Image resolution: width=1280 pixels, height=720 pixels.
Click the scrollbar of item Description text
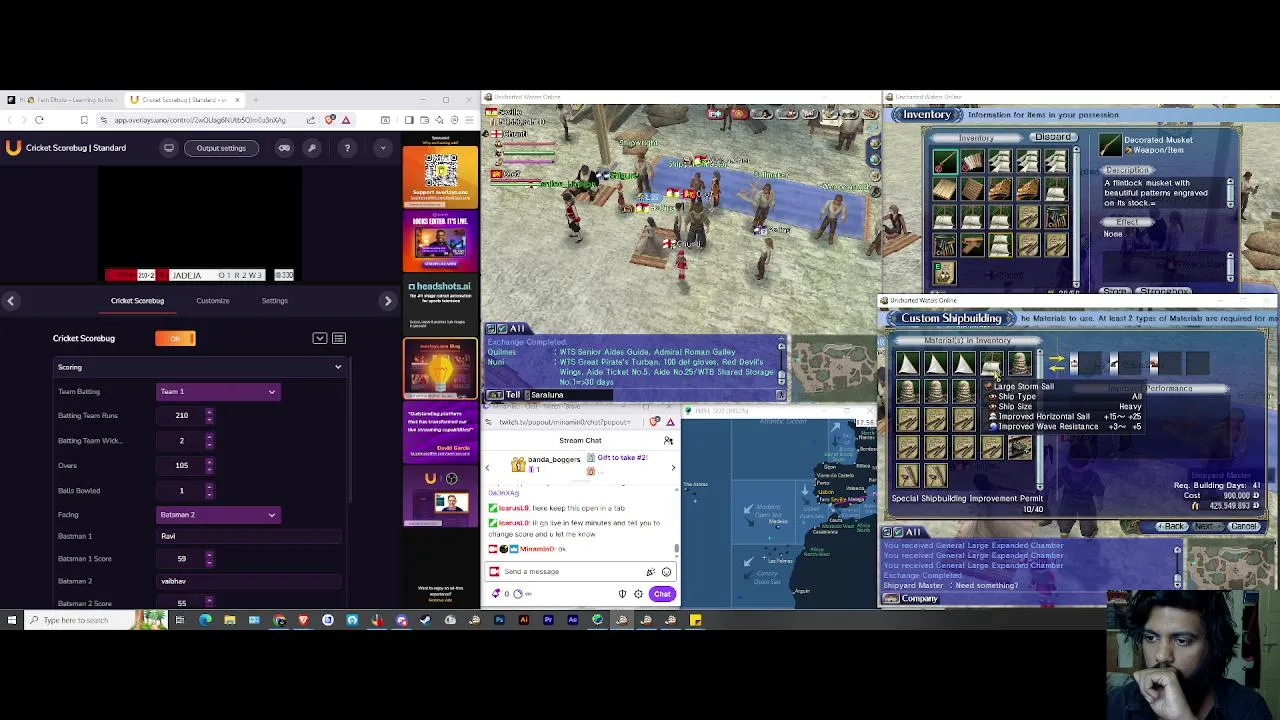[x=1230, y=193]
